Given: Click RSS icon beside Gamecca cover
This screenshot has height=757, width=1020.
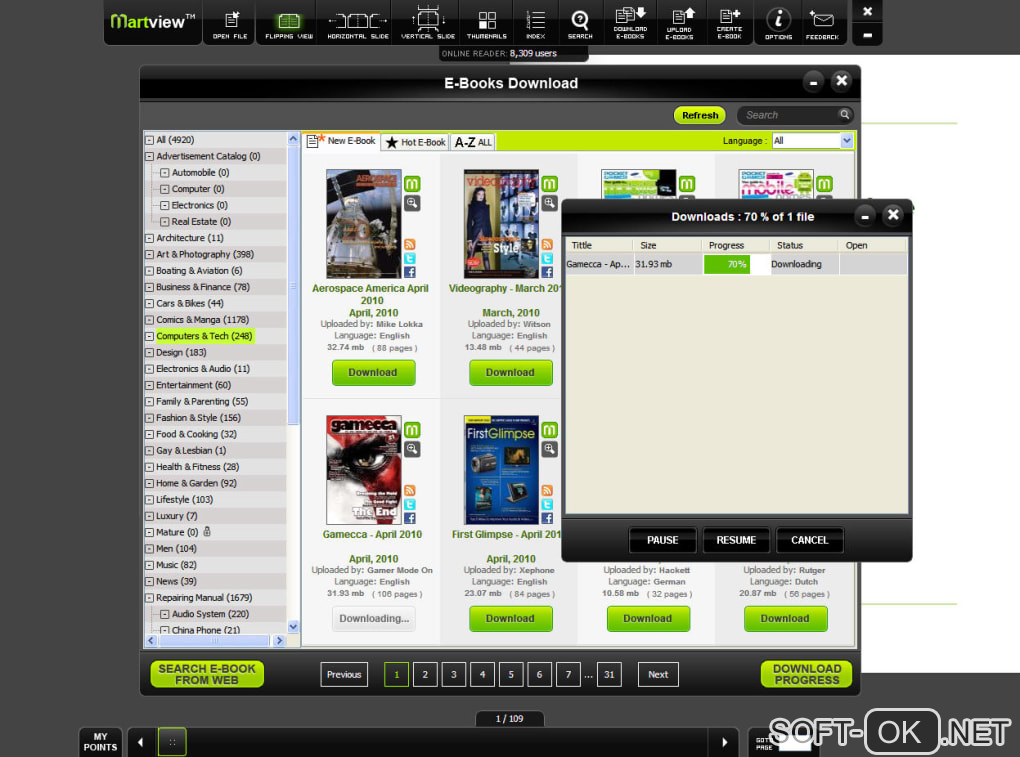Looking at the screenshot, I should click(410, 490).
